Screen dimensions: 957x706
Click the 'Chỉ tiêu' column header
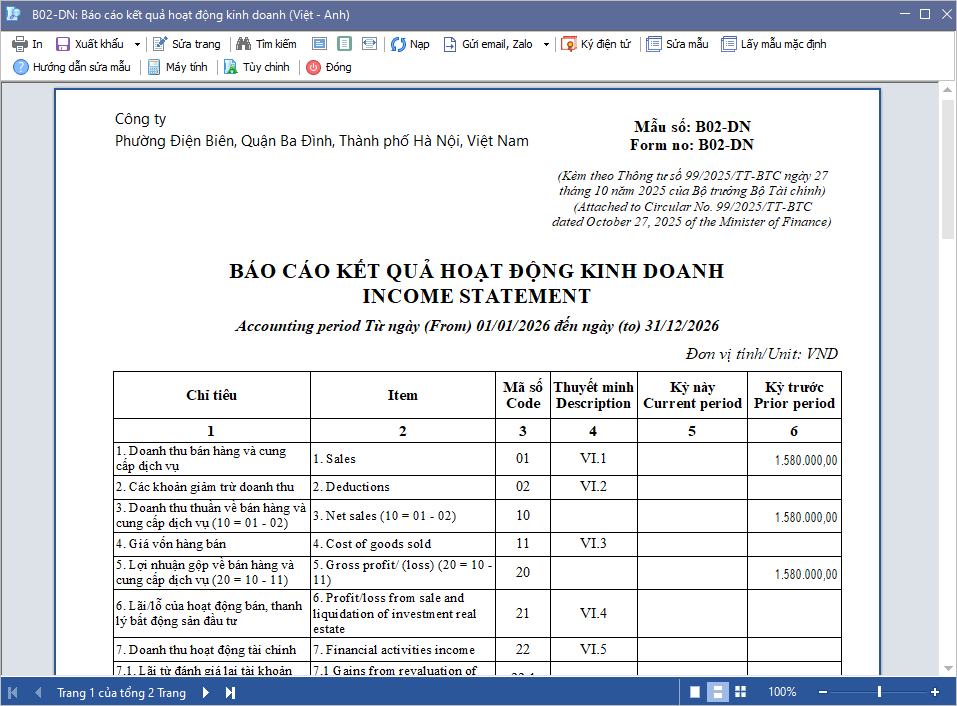click(x=212, y=395)
